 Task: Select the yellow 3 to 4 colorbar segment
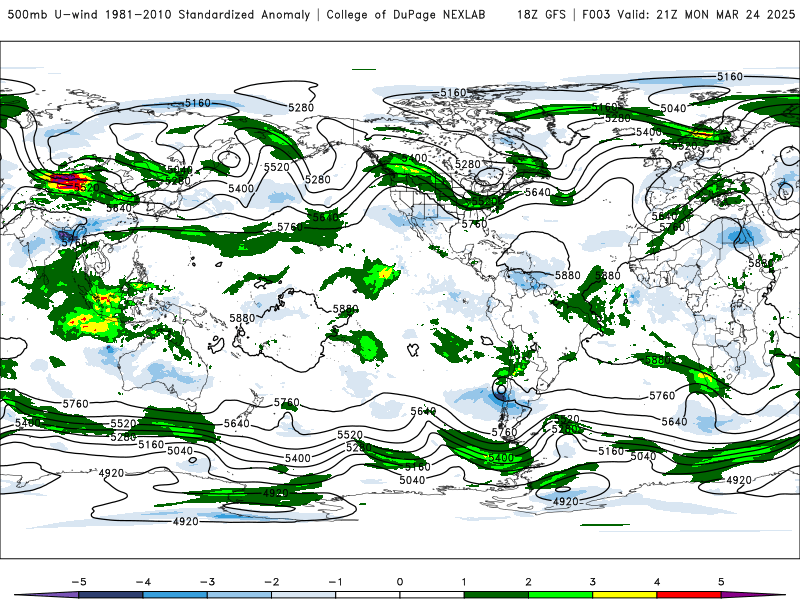tap(625, 595)
